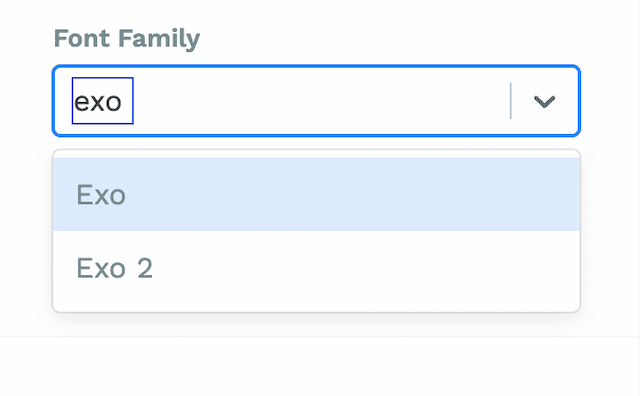
Task: Click the chevron arrow in Font Family box
Action: pos(544,101)
